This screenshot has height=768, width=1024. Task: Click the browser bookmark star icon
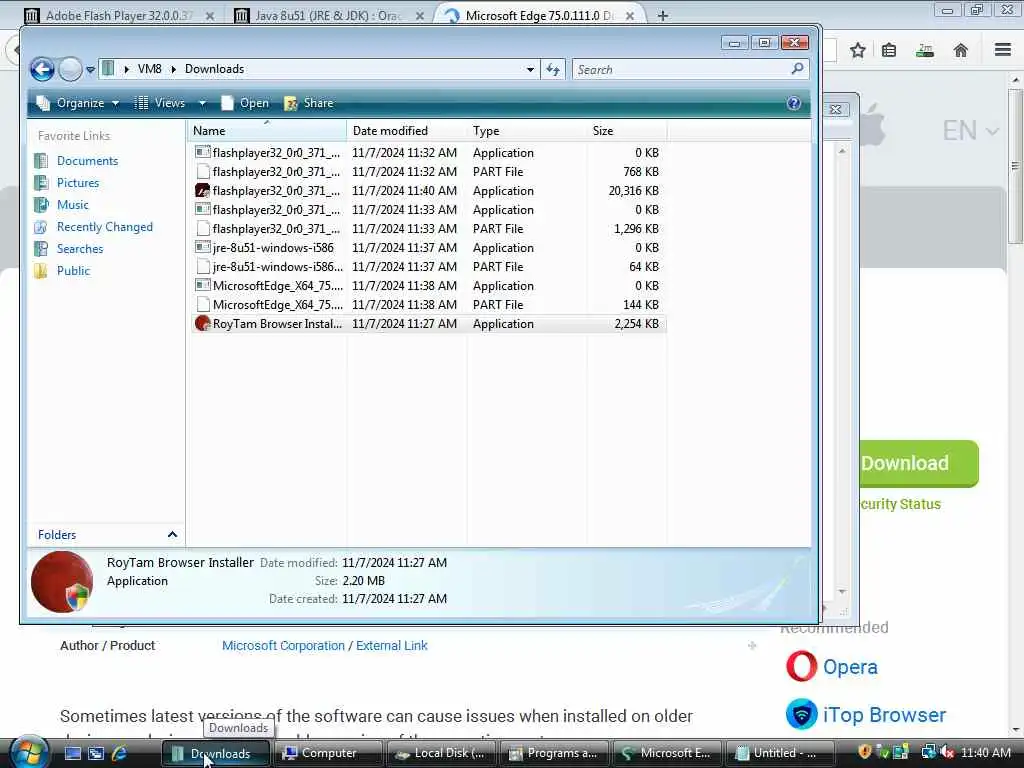[857, 50]
